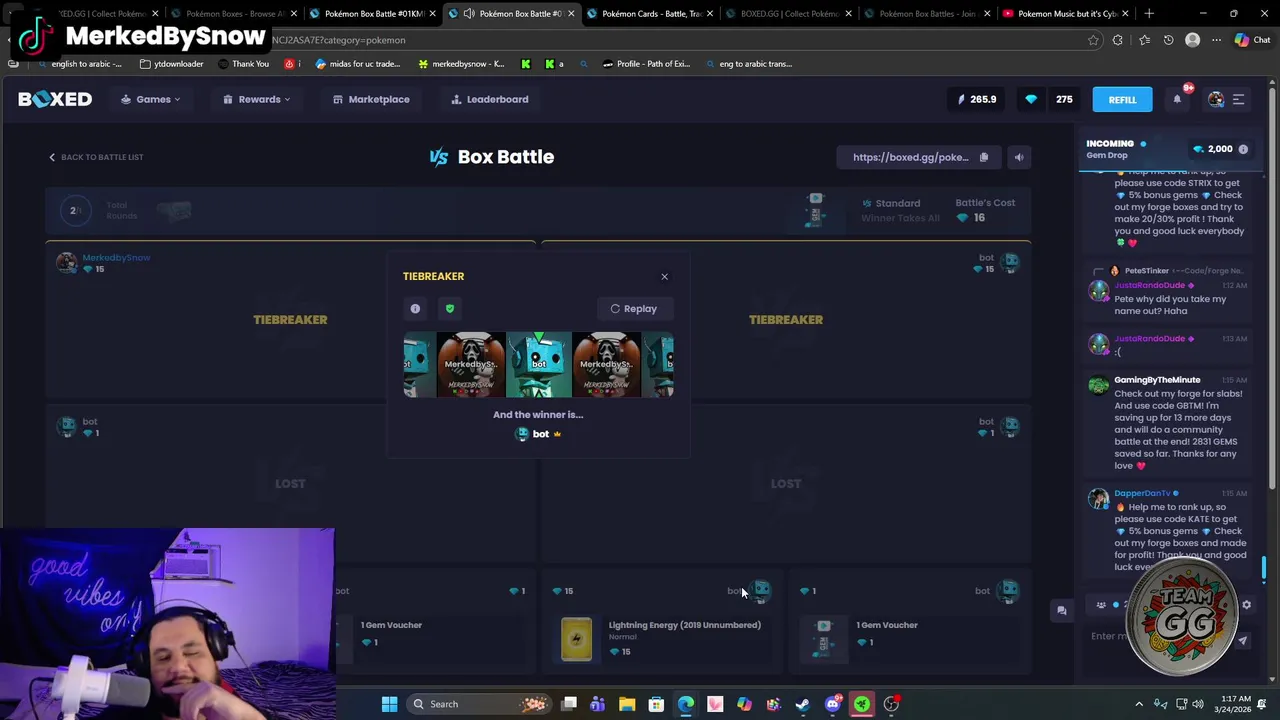Open the Windows Start menu
The width and height of the screenshot is (1280, 720).
coord(389,704)
